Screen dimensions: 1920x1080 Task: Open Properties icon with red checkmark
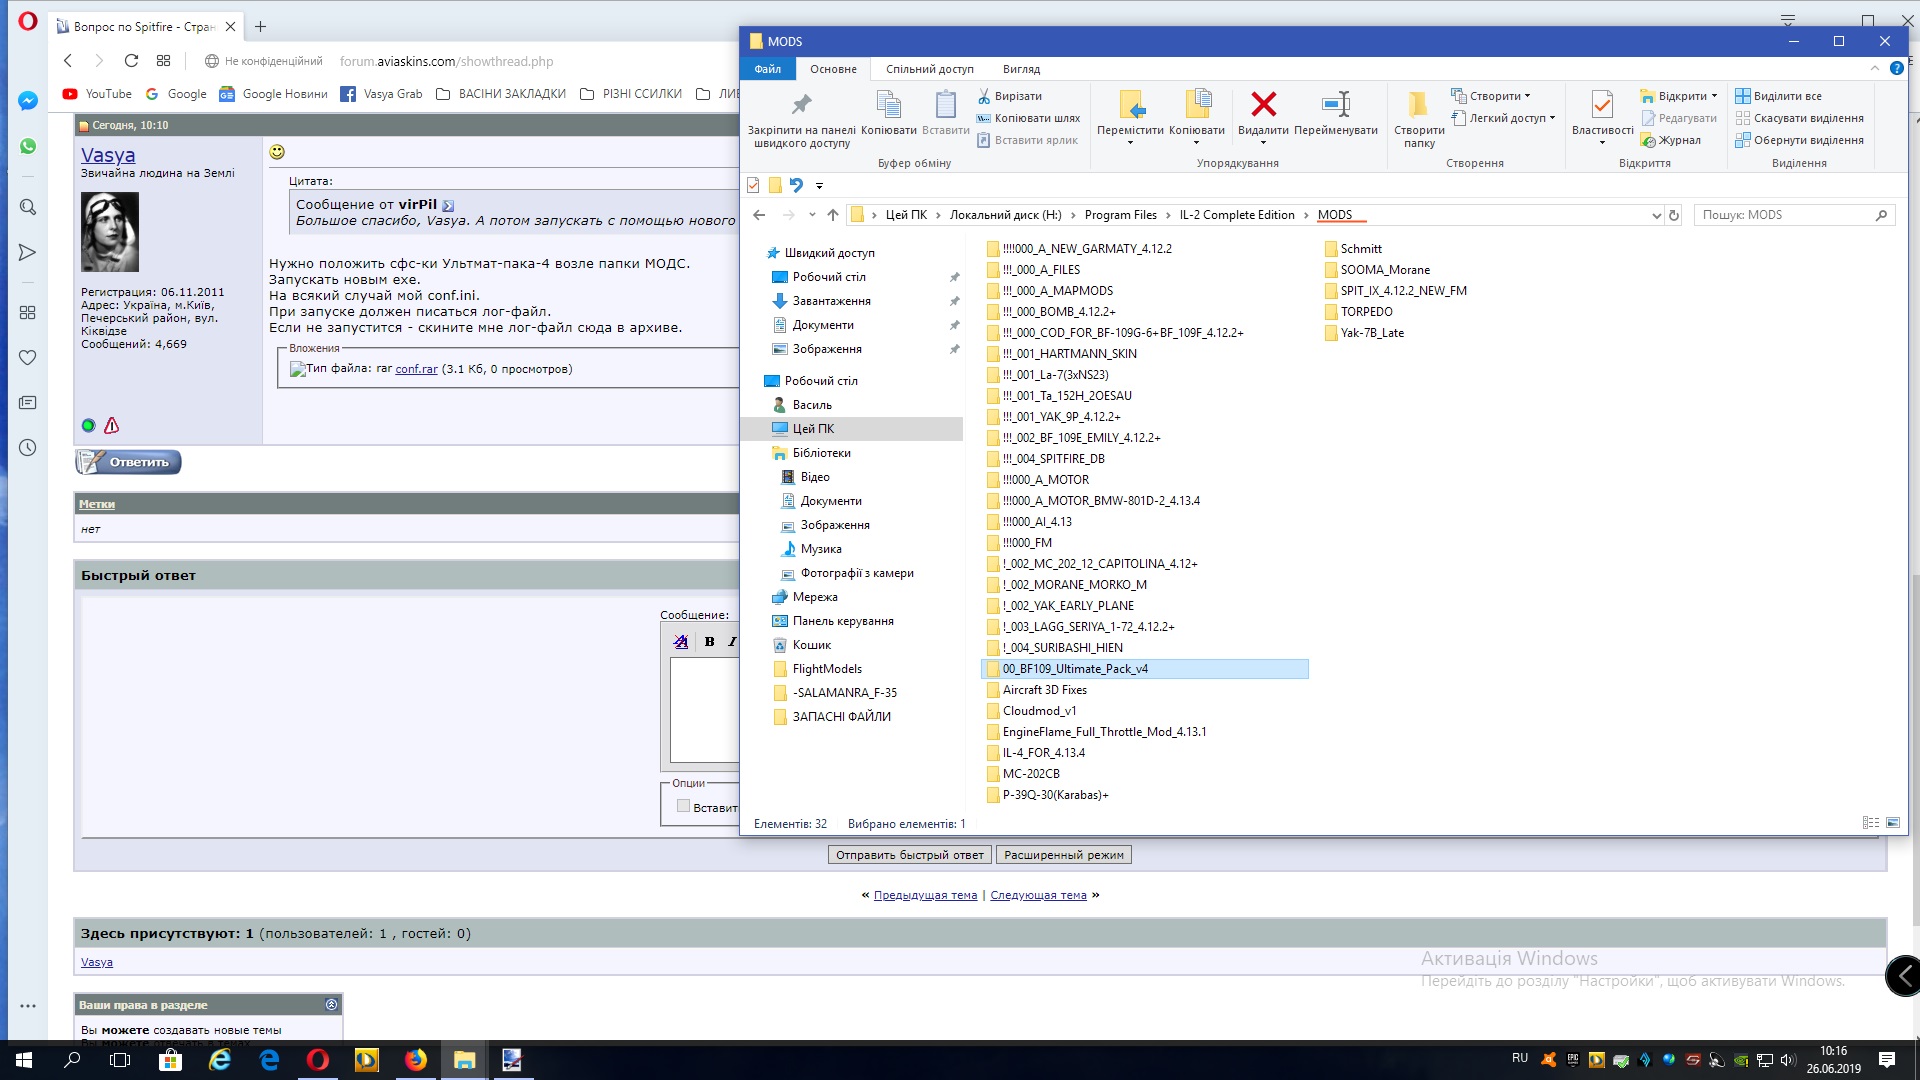[x=1601, y=104]
